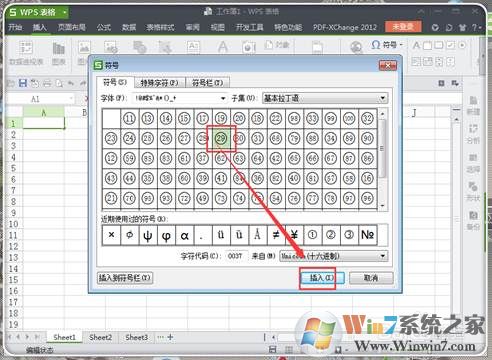492x360 pixels.
Task: Click the 字符代码 code input field
Action: pos(236,256)
